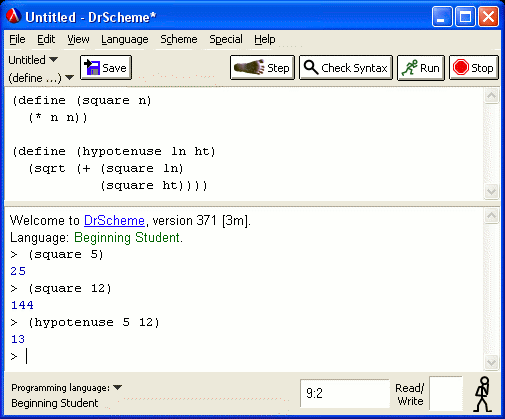Save the file with the Save button
505x419 pixels.
click(x=106, y=68)
